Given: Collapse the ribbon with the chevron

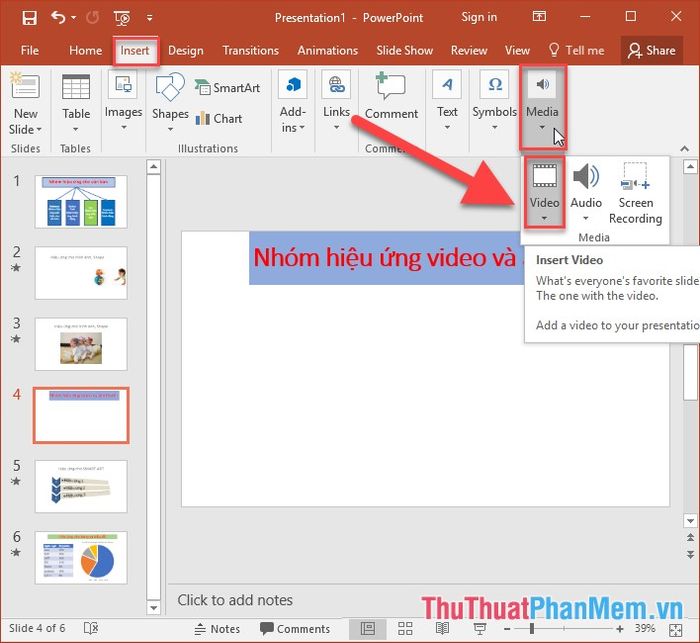Looking at the screenshot, I should 684,149.
